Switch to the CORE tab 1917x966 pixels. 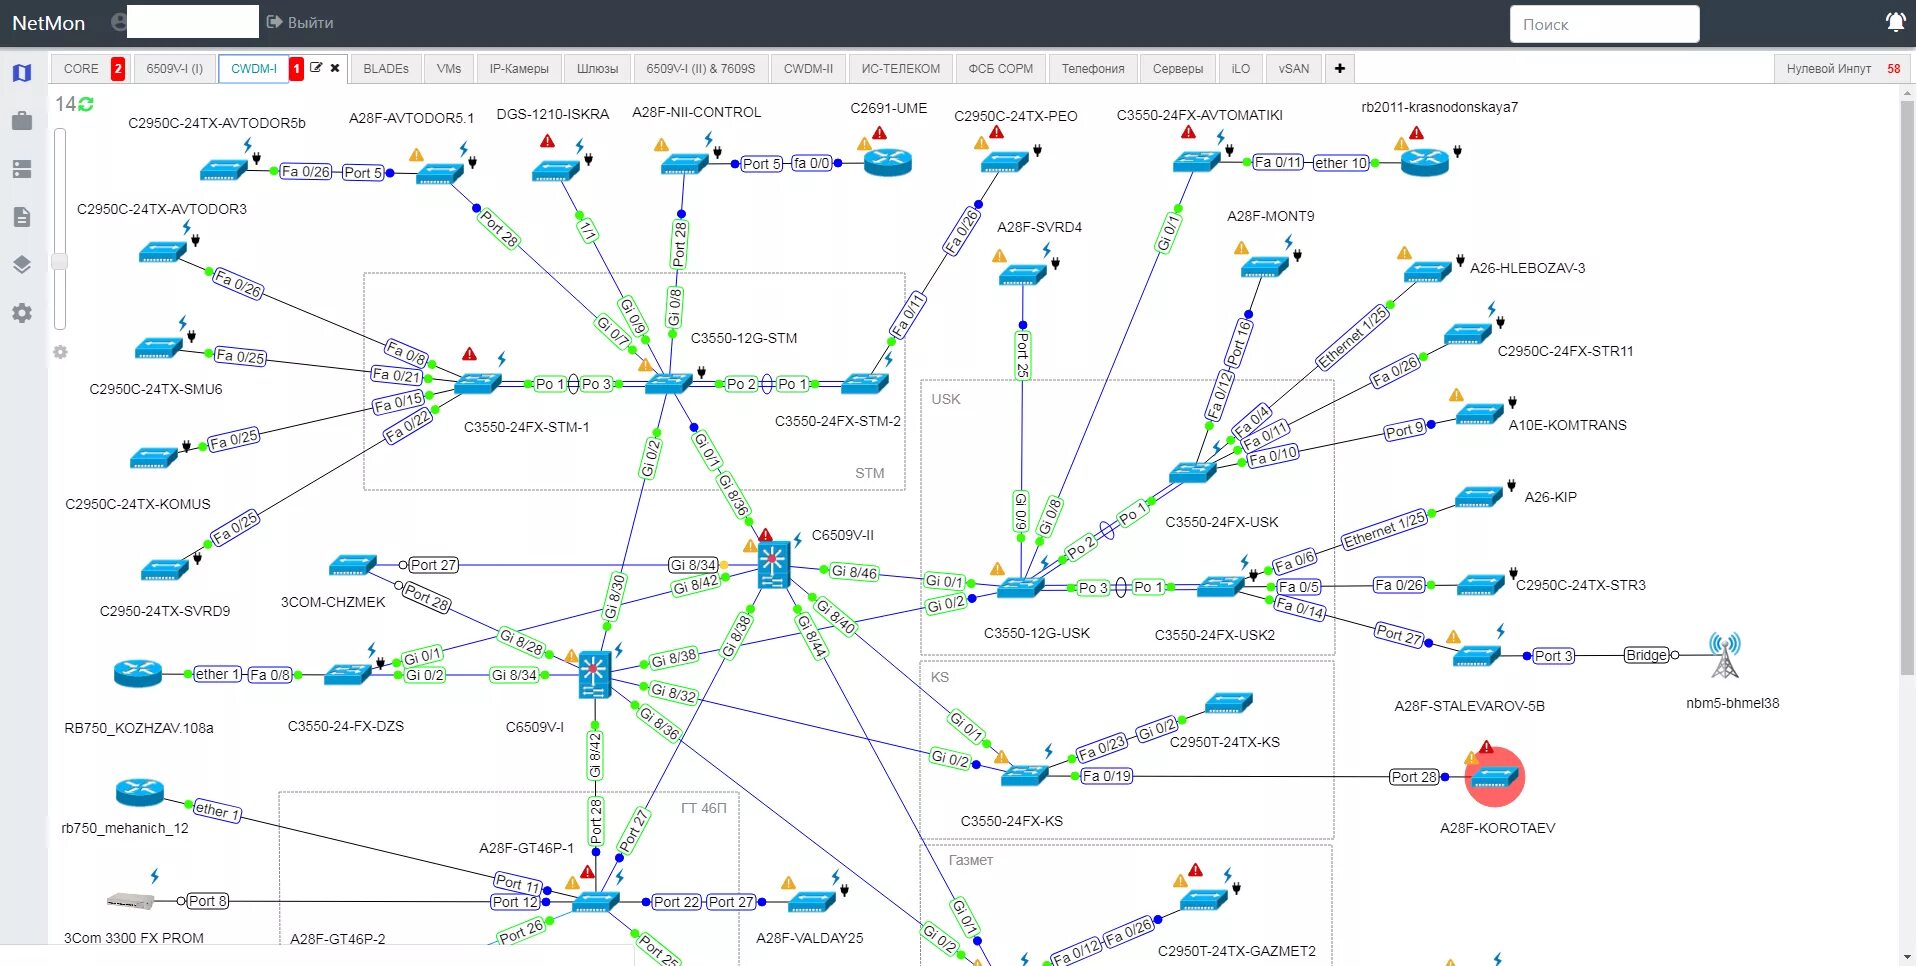pos(81,68)
